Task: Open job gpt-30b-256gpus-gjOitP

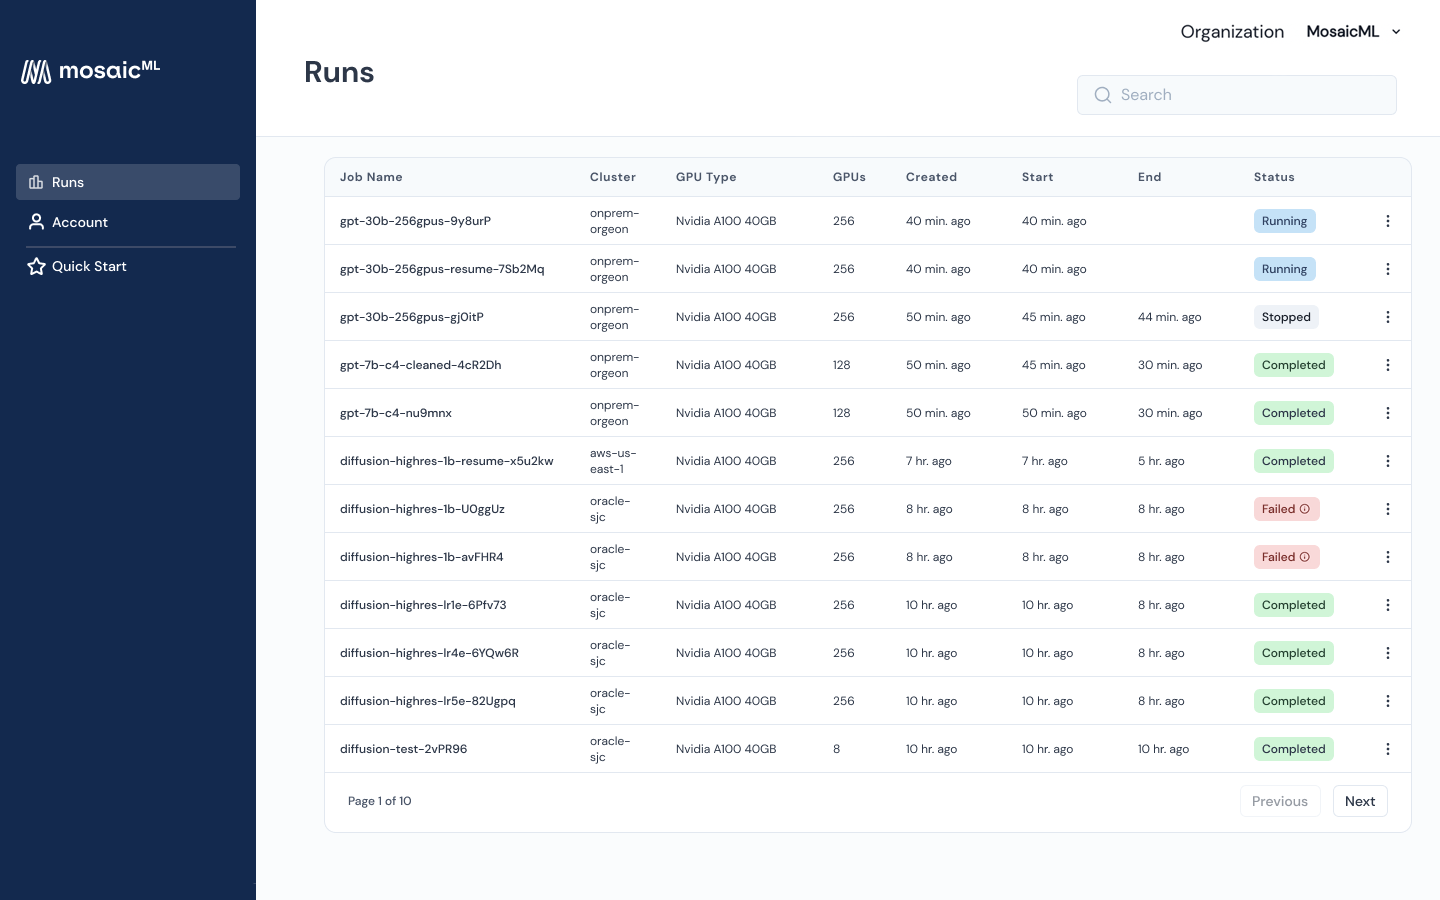Action: tap(412, 317)
